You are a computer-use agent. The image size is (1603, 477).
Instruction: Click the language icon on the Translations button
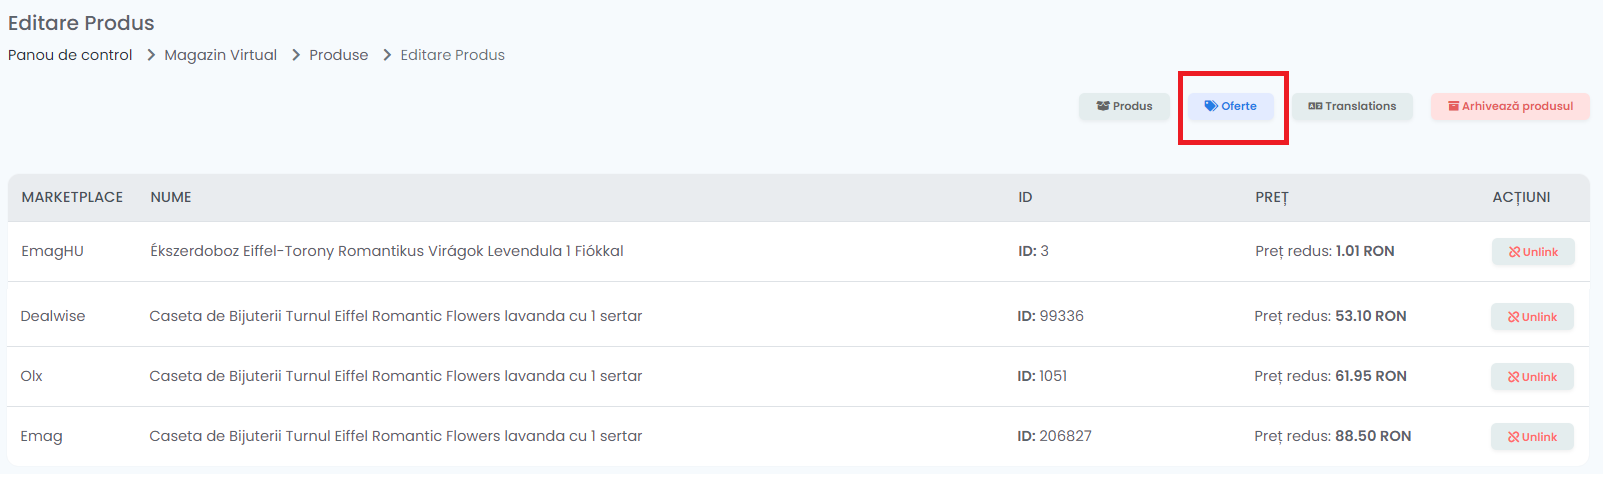[x=1315, y=106]
